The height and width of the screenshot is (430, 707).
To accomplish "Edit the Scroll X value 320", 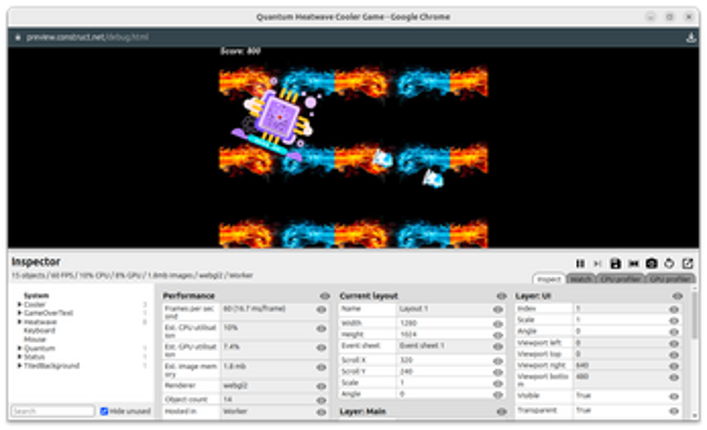I will click(x=444, y=361).
